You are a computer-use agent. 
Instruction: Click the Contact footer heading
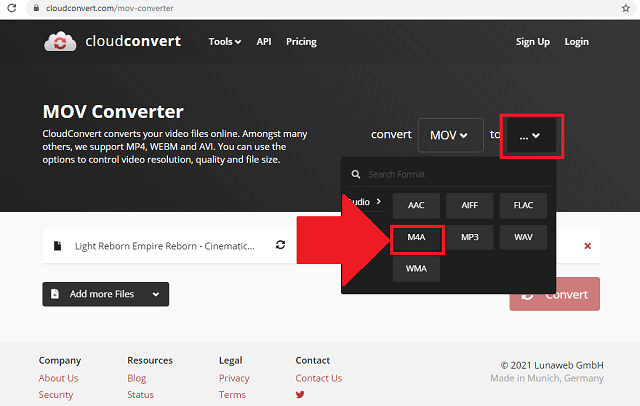tap(313, 361)
